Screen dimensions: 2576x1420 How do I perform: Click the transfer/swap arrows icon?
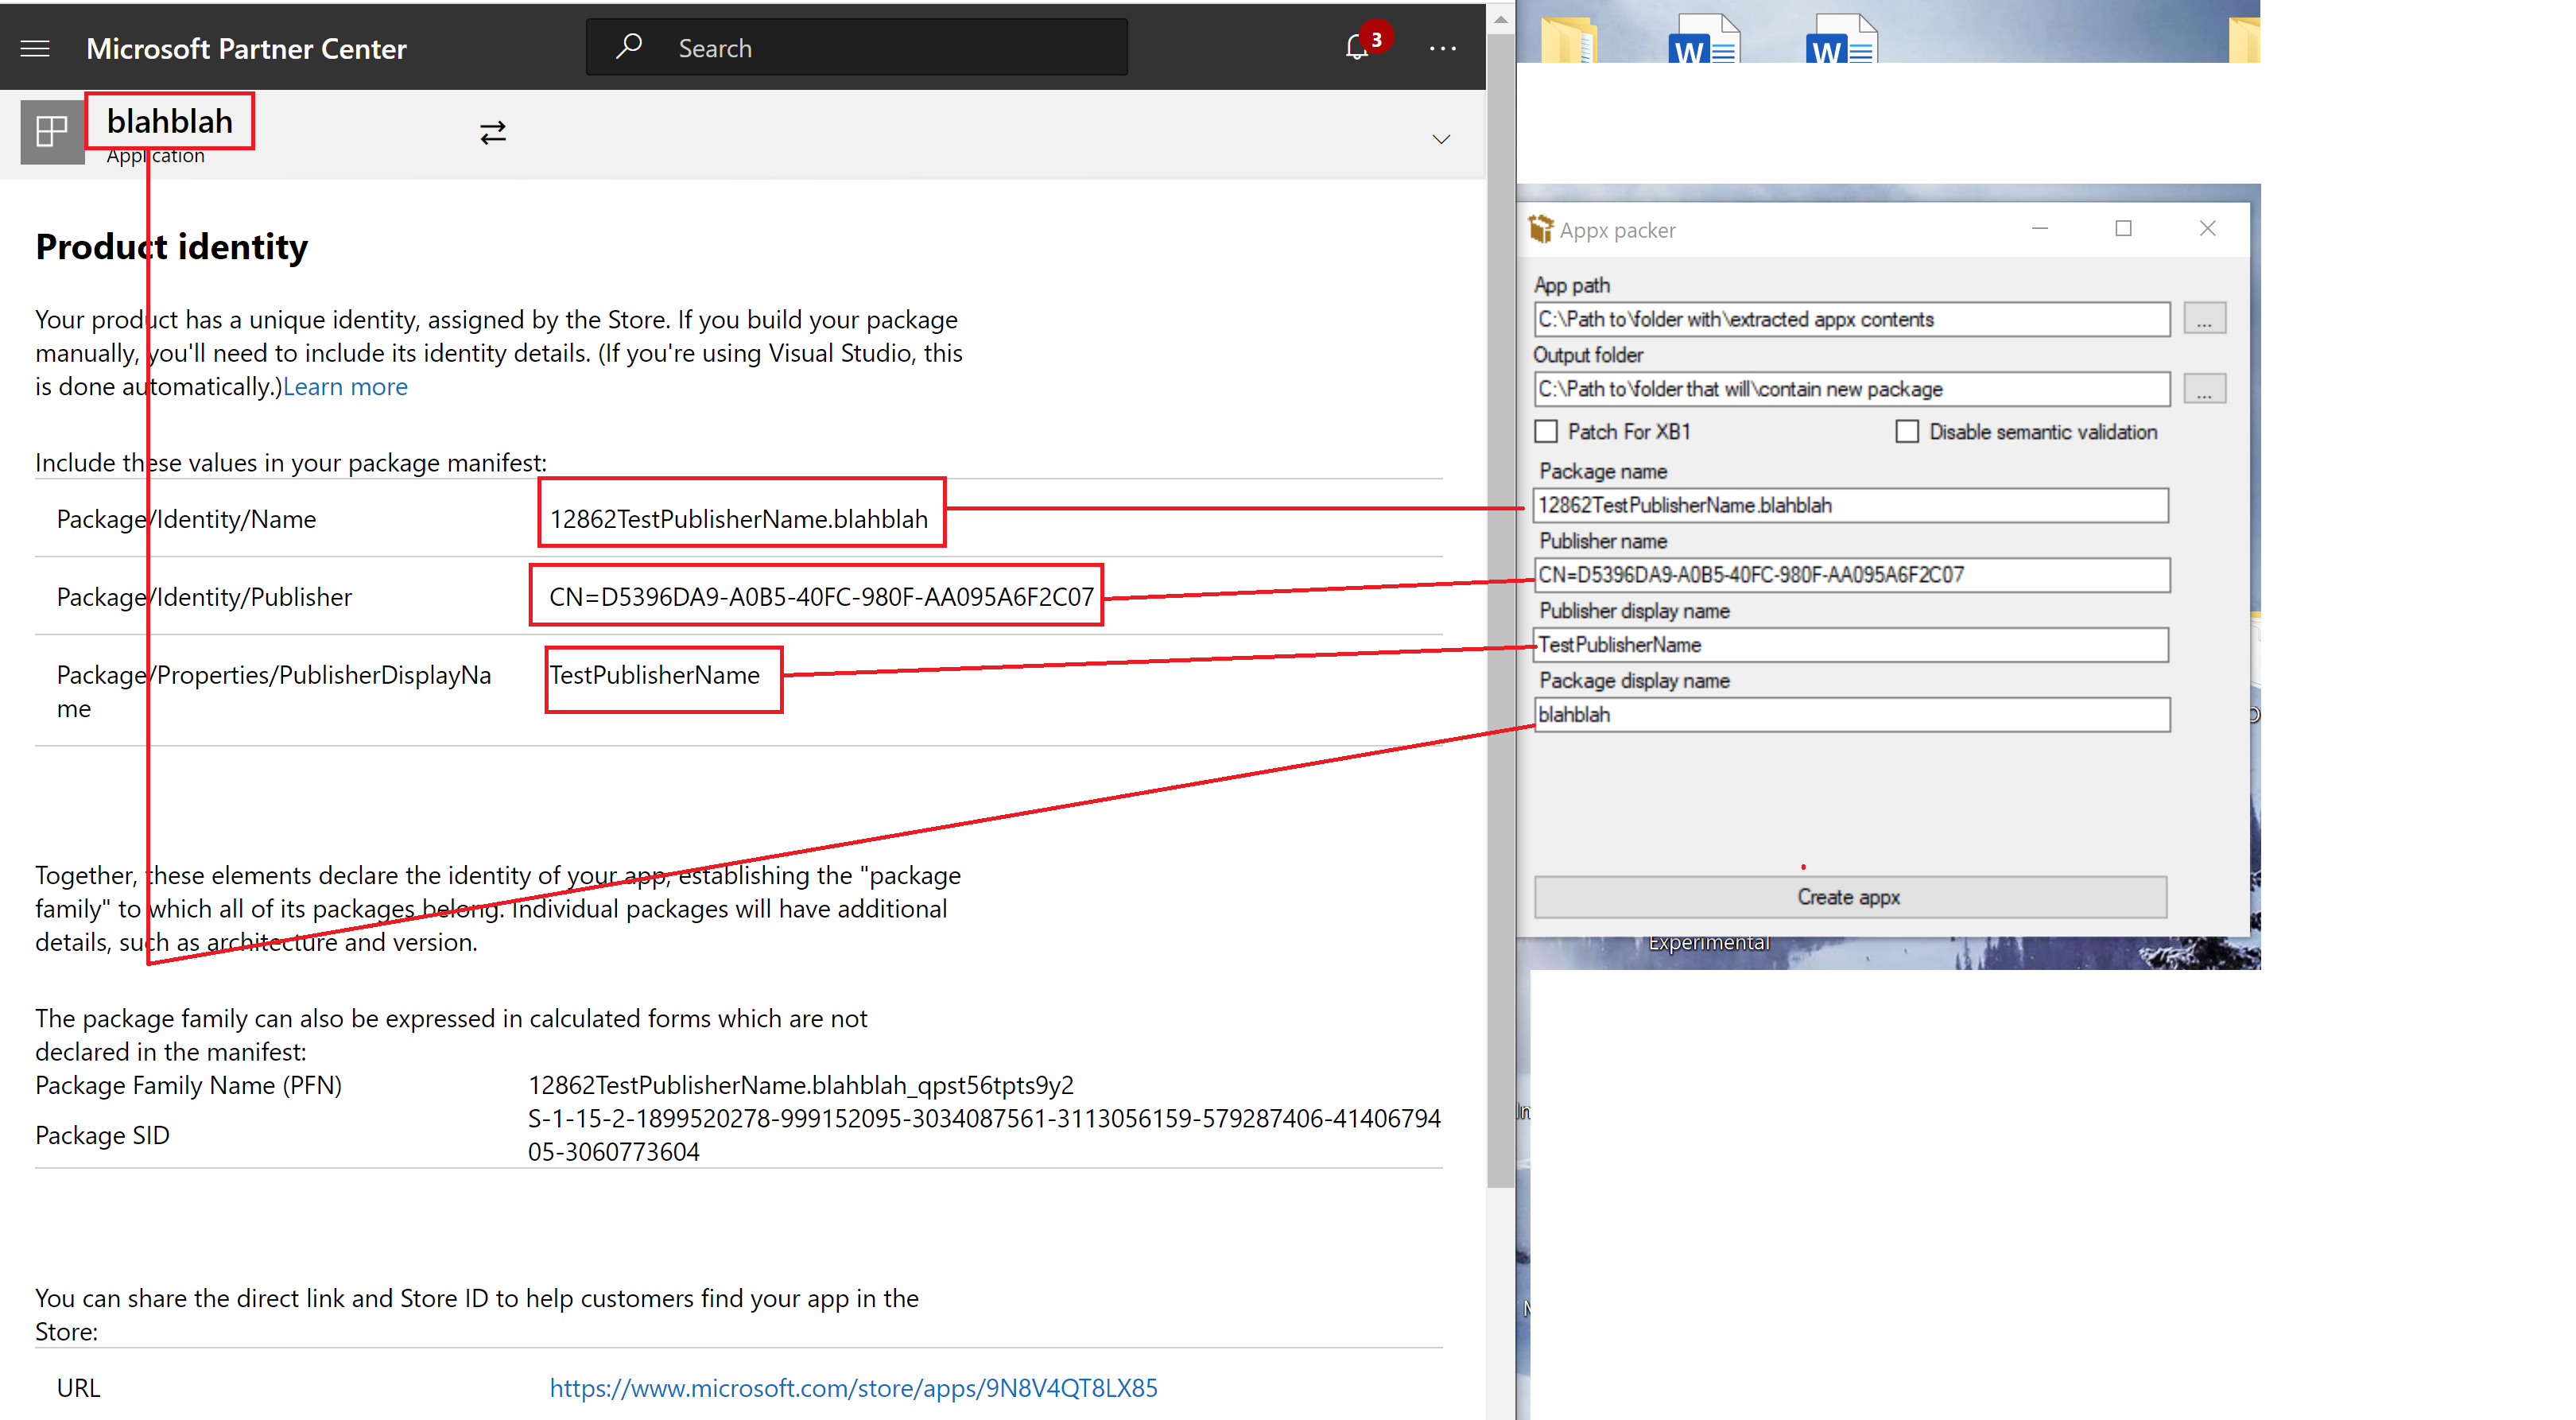pyautogui.click(x=493, y=133)
